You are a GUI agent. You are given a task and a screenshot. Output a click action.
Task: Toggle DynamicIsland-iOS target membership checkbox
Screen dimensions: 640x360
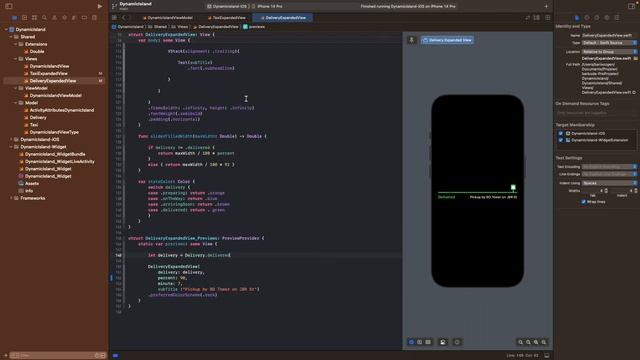click(x=561, y=133)
